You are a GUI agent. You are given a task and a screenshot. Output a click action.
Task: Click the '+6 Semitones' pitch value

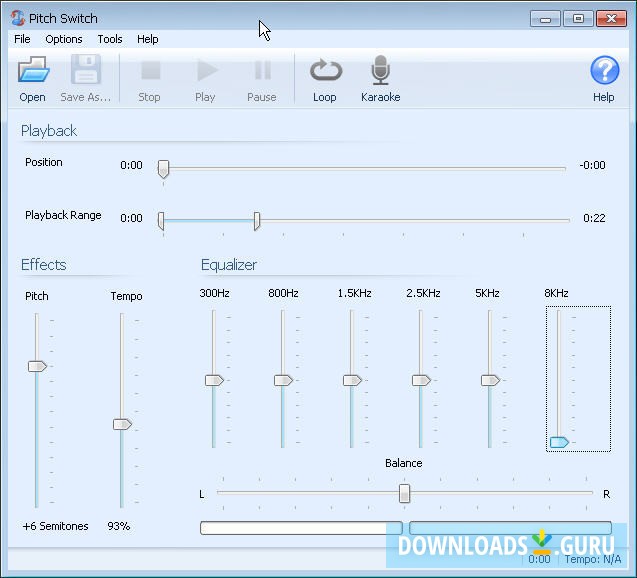pyautogui.click(x=56, y=526)
